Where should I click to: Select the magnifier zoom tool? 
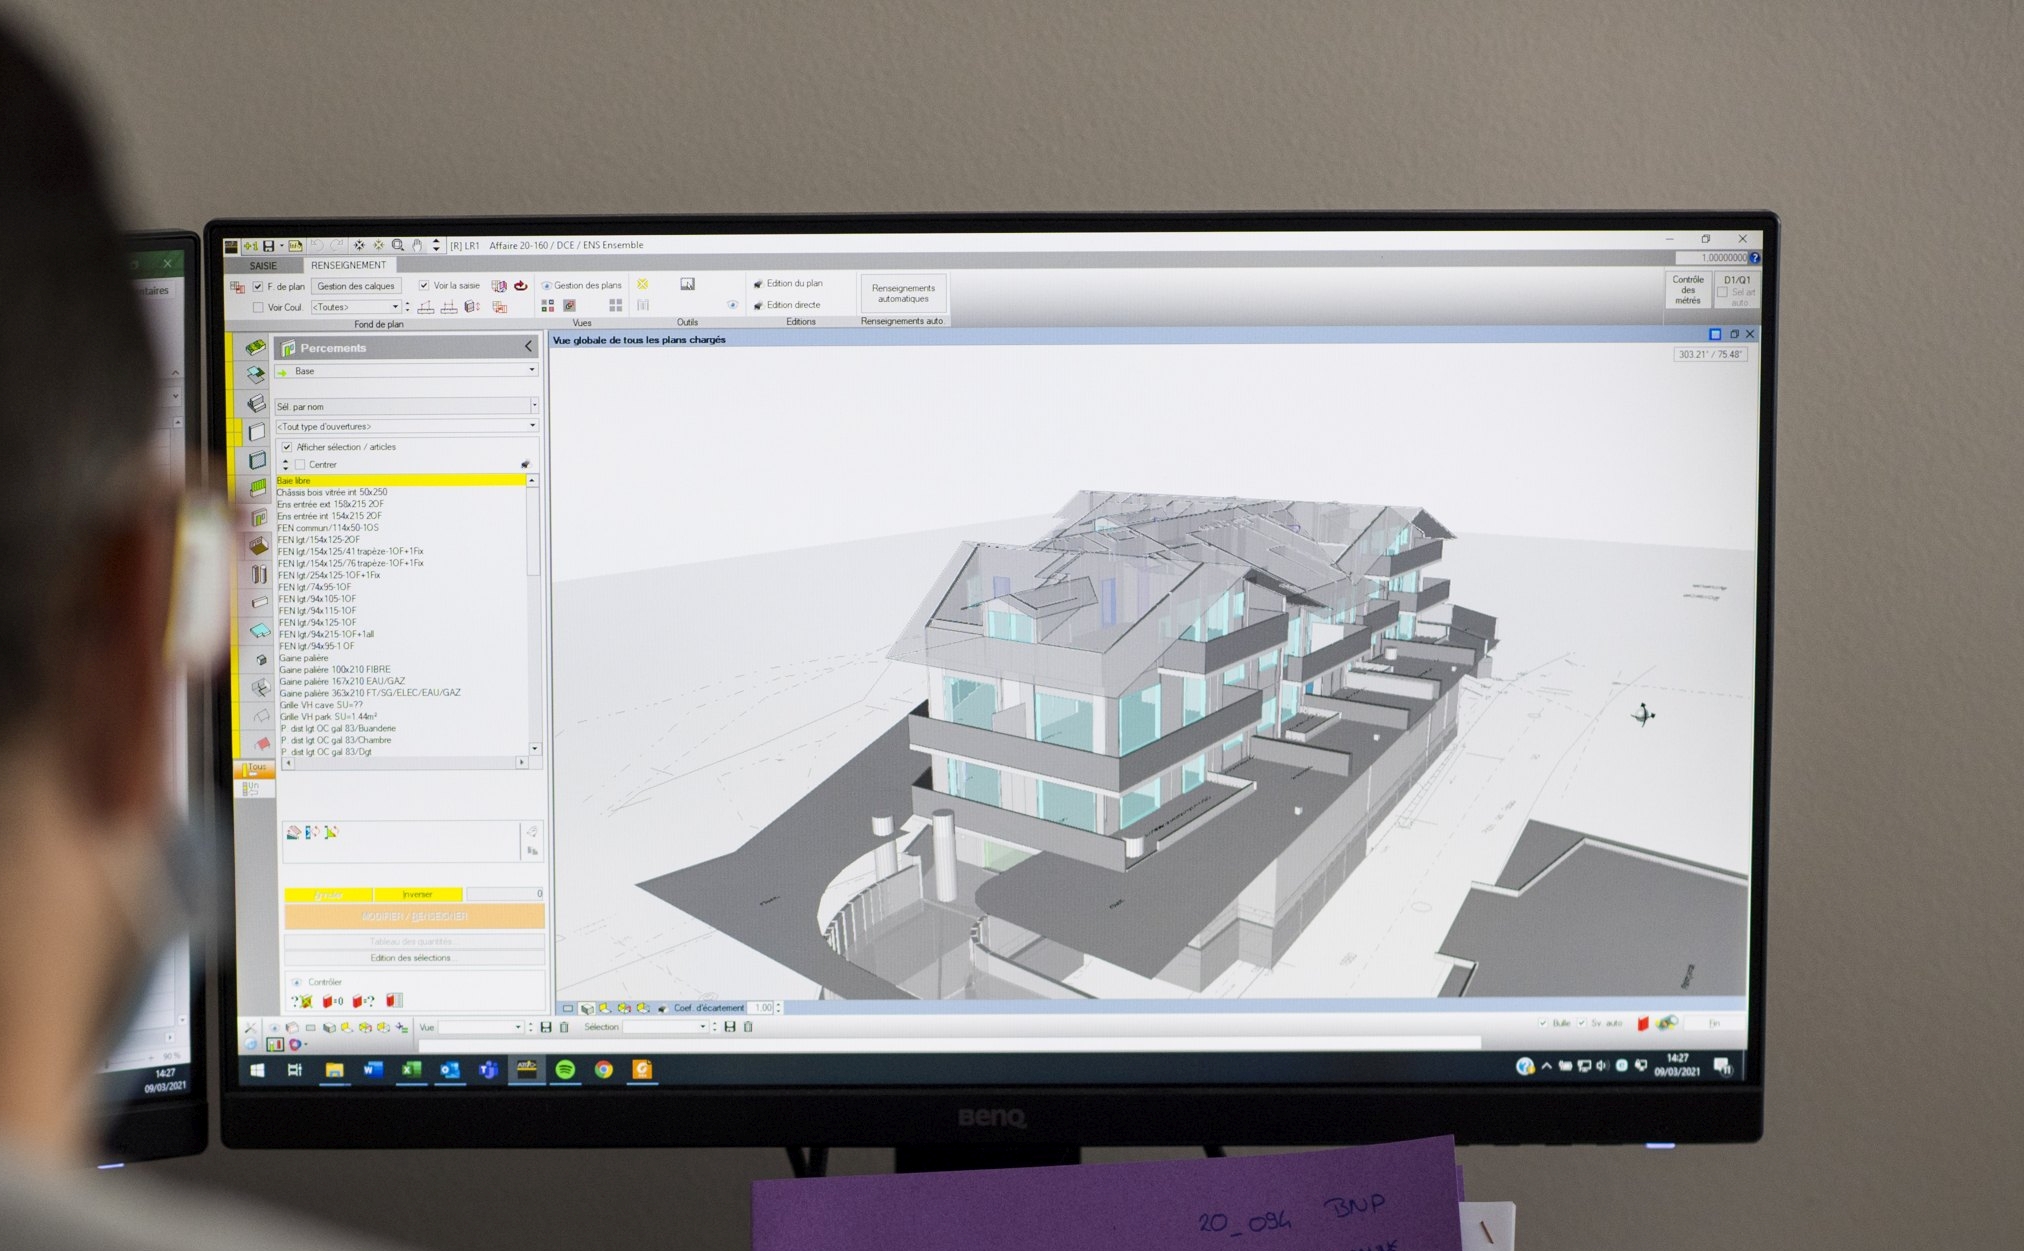(398, 245)
